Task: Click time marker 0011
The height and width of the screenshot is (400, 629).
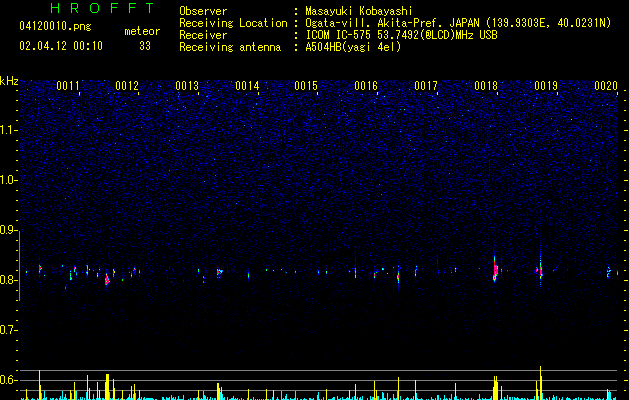Action: pyautogui.click(x=67, y=86)
